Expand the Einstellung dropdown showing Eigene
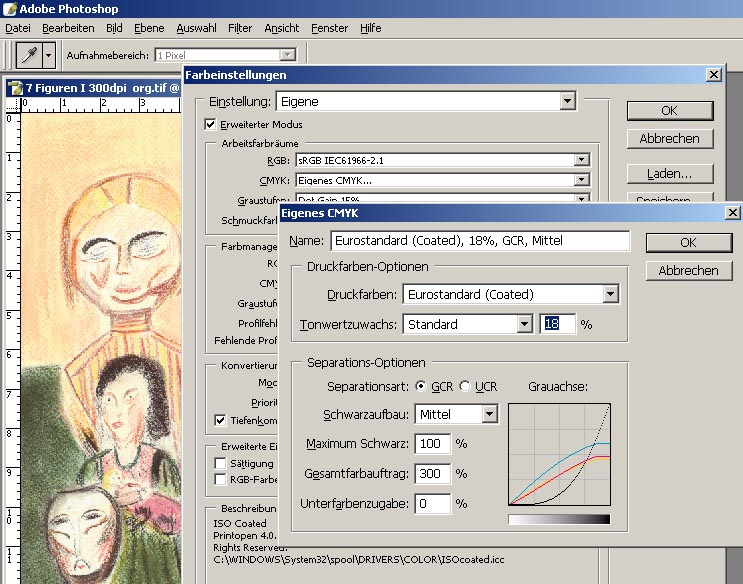The height and width of the screenshot is (584, 743). [x=567, y=101]
